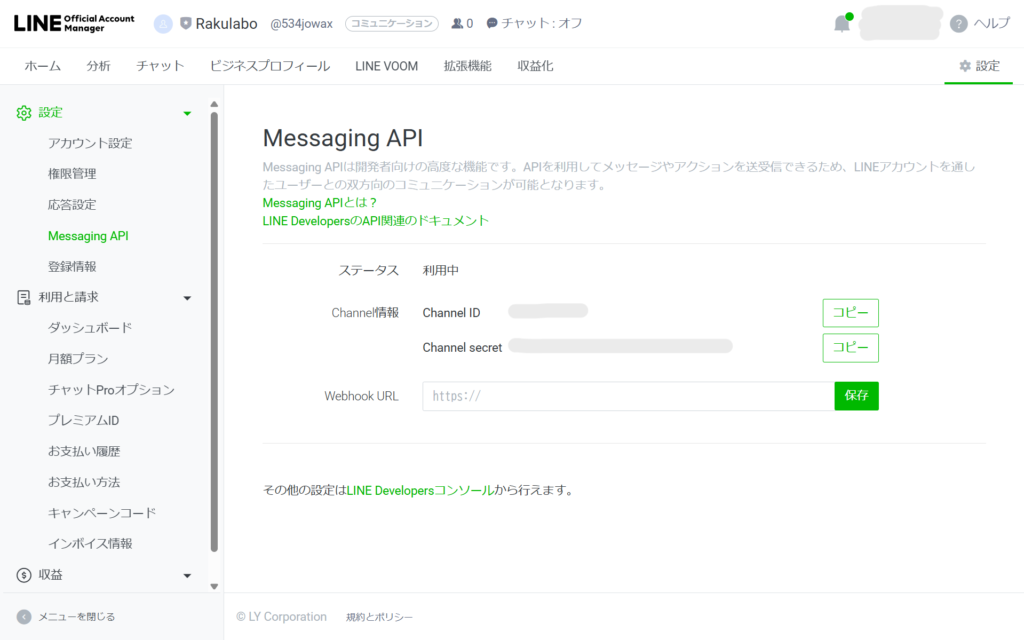Select 応答設定 in the sidebar
Viewport: 1024px width, 640px height.
click(72, 205)
